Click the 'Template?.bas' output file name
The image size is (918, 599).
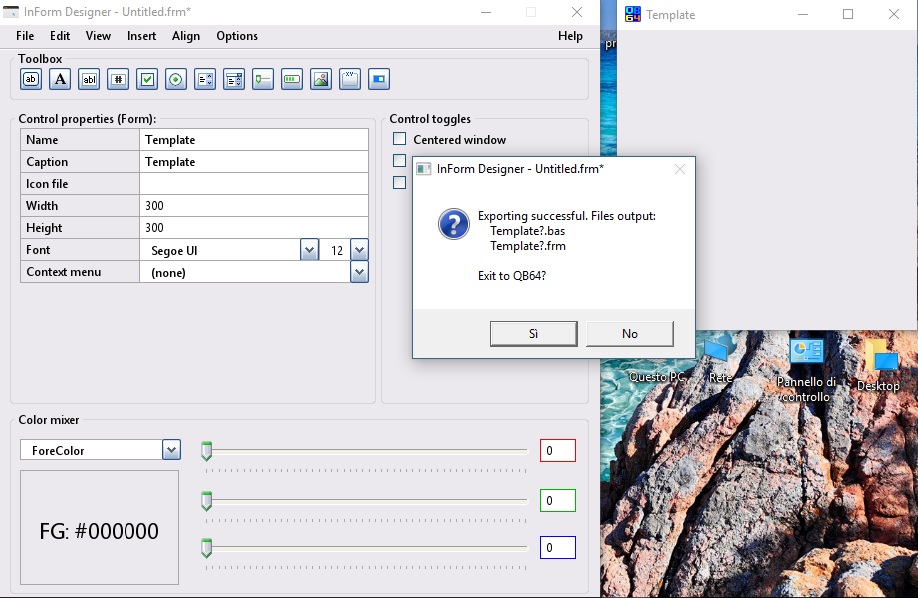click(x=527, y=231)
